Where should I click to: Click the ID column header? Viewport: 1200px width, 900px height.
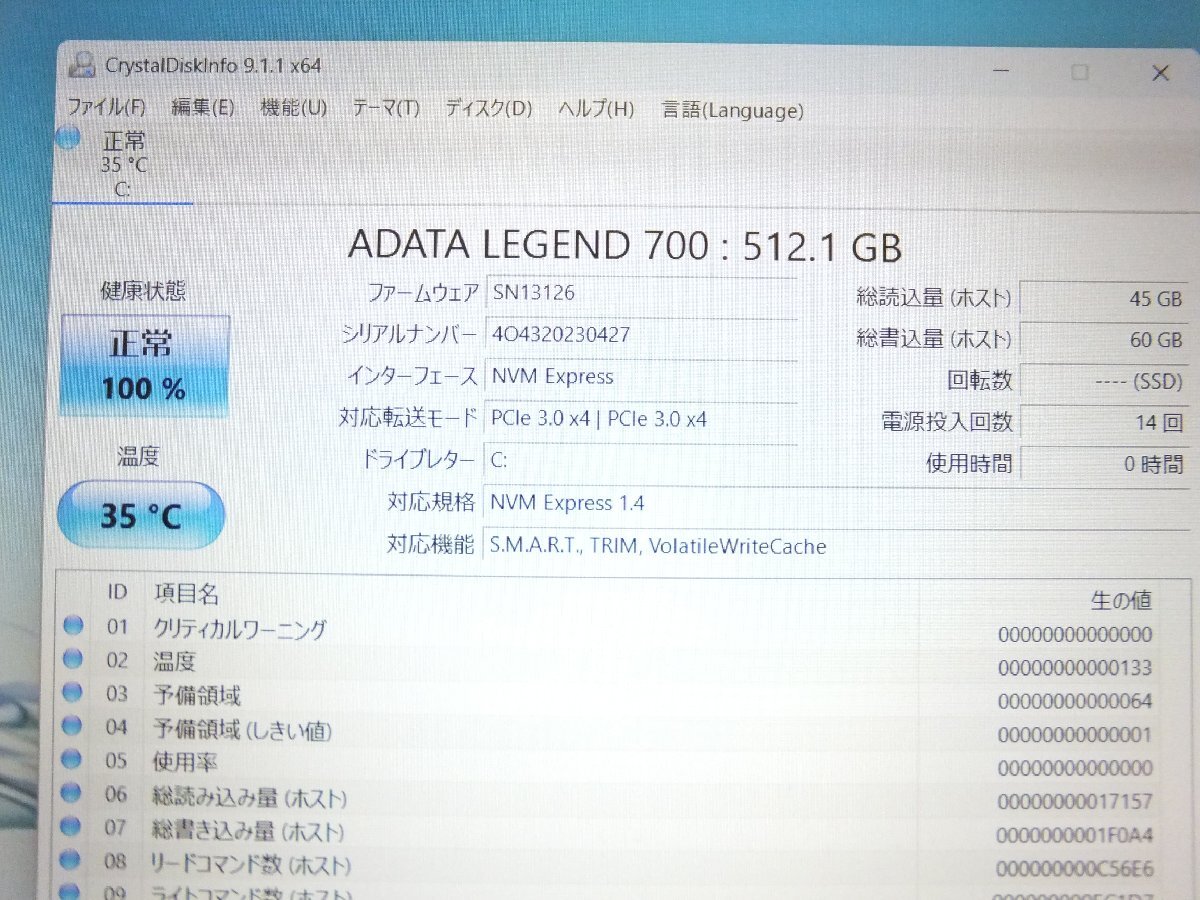click(x=117, y=592)
